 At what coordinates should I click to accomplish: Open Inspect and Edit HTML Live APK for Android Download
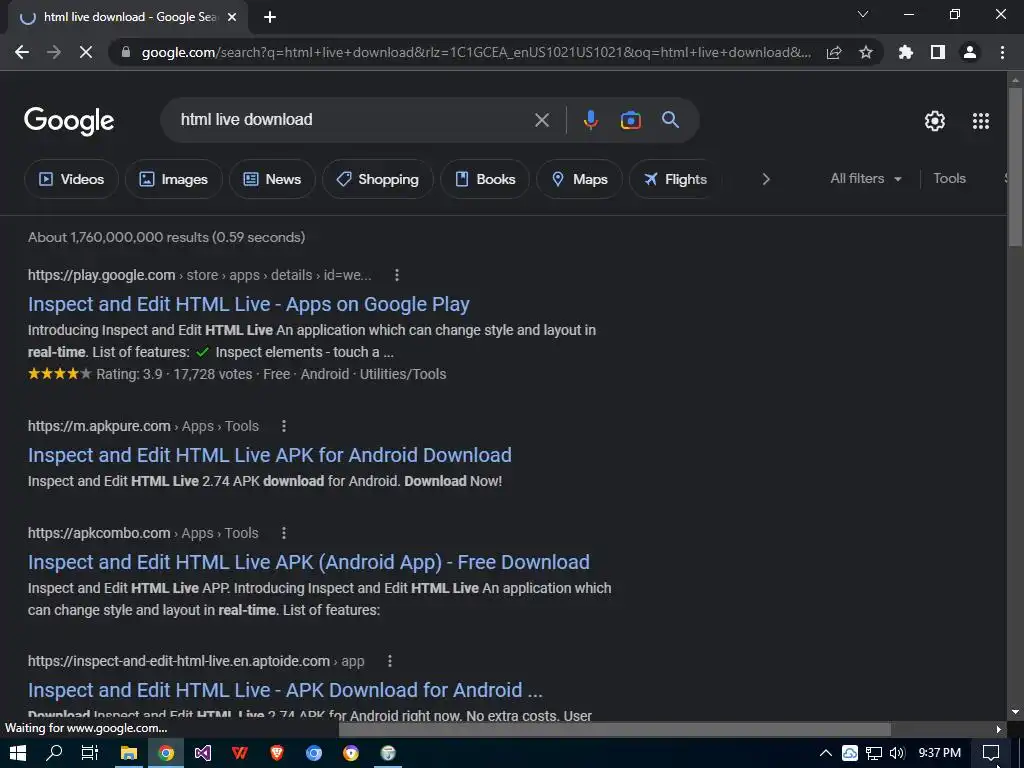point(270,455)
